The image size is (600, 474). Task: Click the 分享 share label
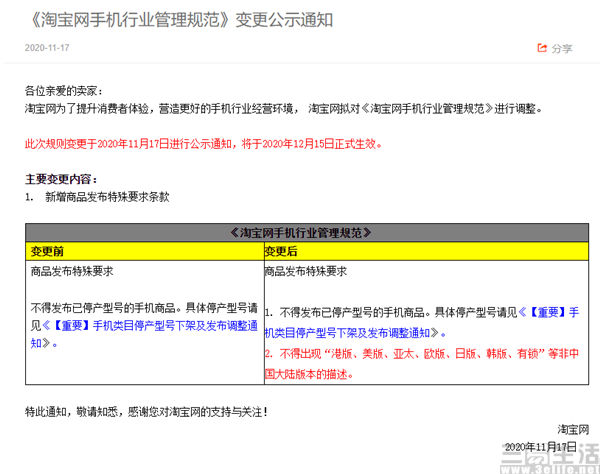pos(561,49)
